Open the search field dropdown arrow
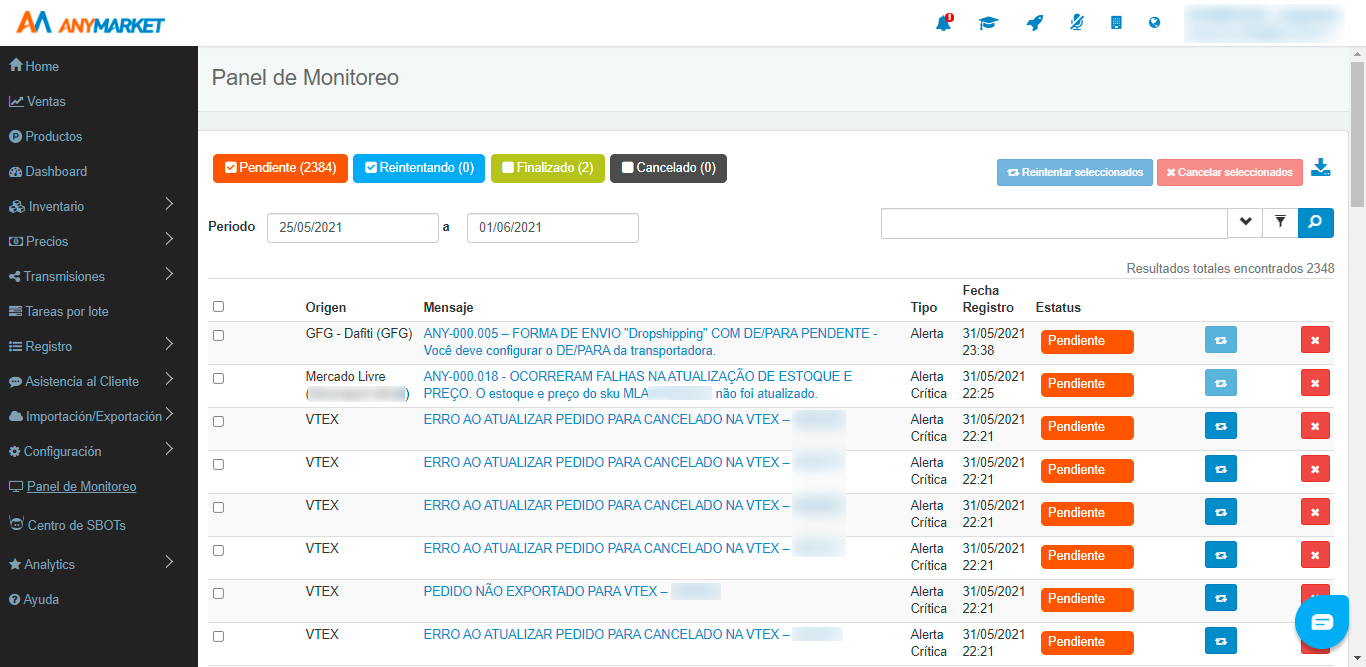The width and height of the screenshot is (1366, 667). coord(1245,223)
